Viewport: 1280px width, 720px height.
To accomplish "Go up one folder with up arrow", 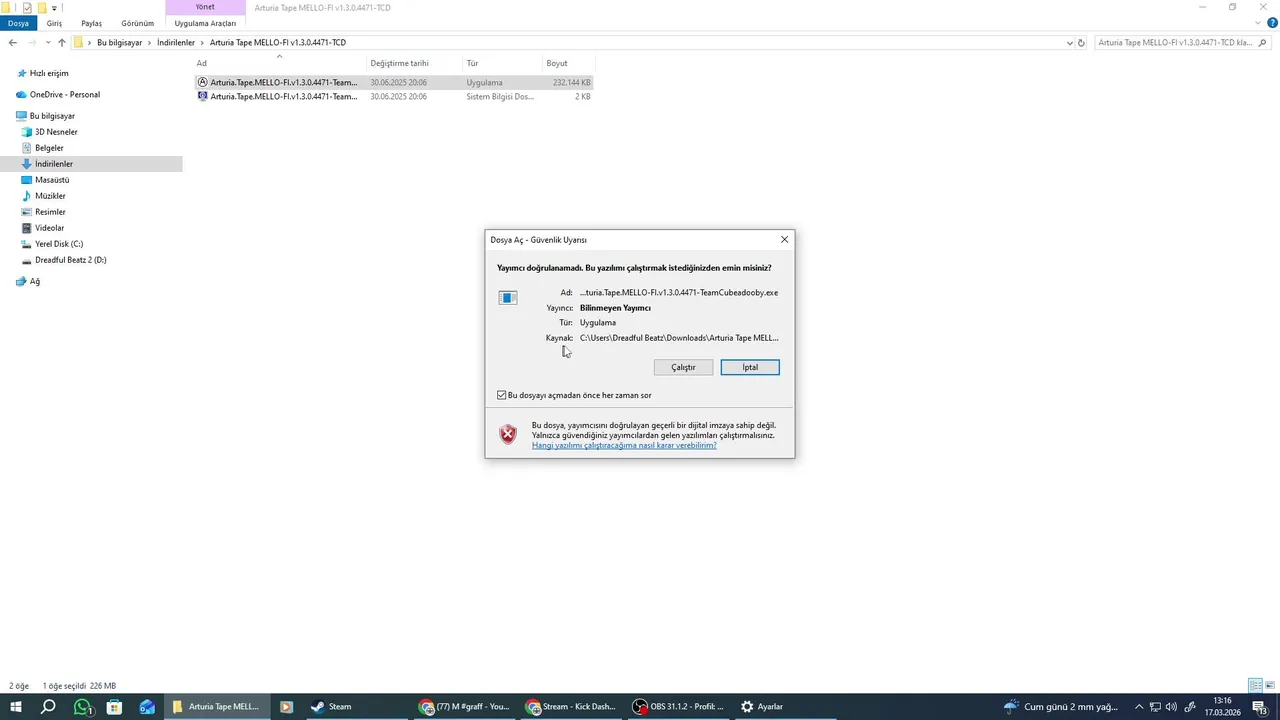I will (62, 43).
